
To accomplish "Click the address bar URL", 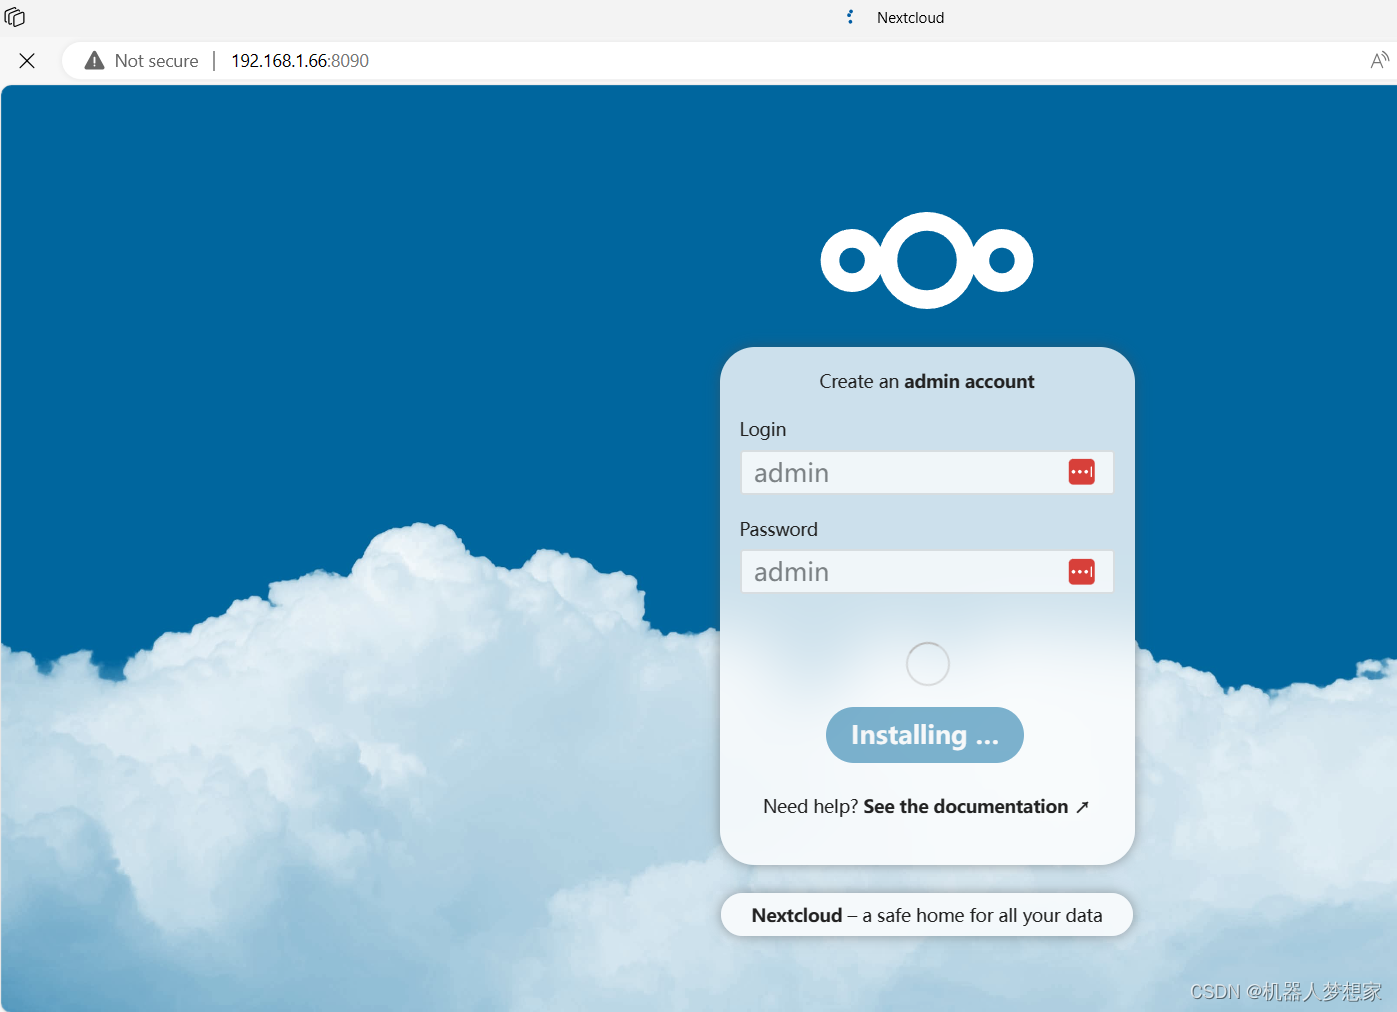I will (299, 60).
